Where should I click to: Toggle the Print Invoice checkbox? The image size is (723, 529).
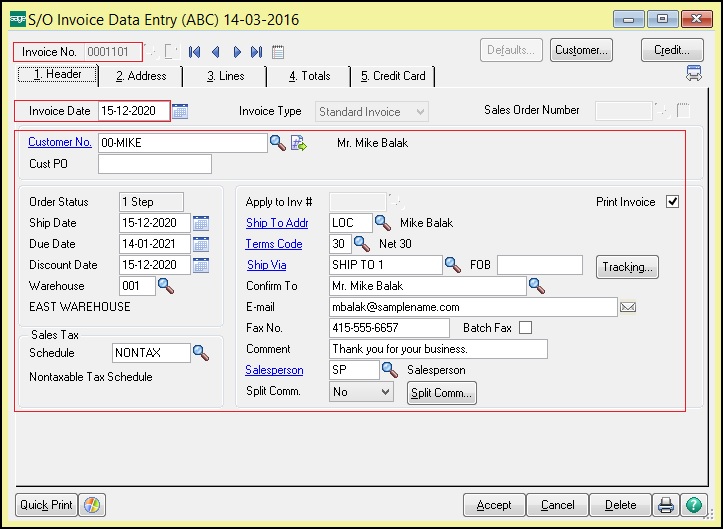[672, 202]
